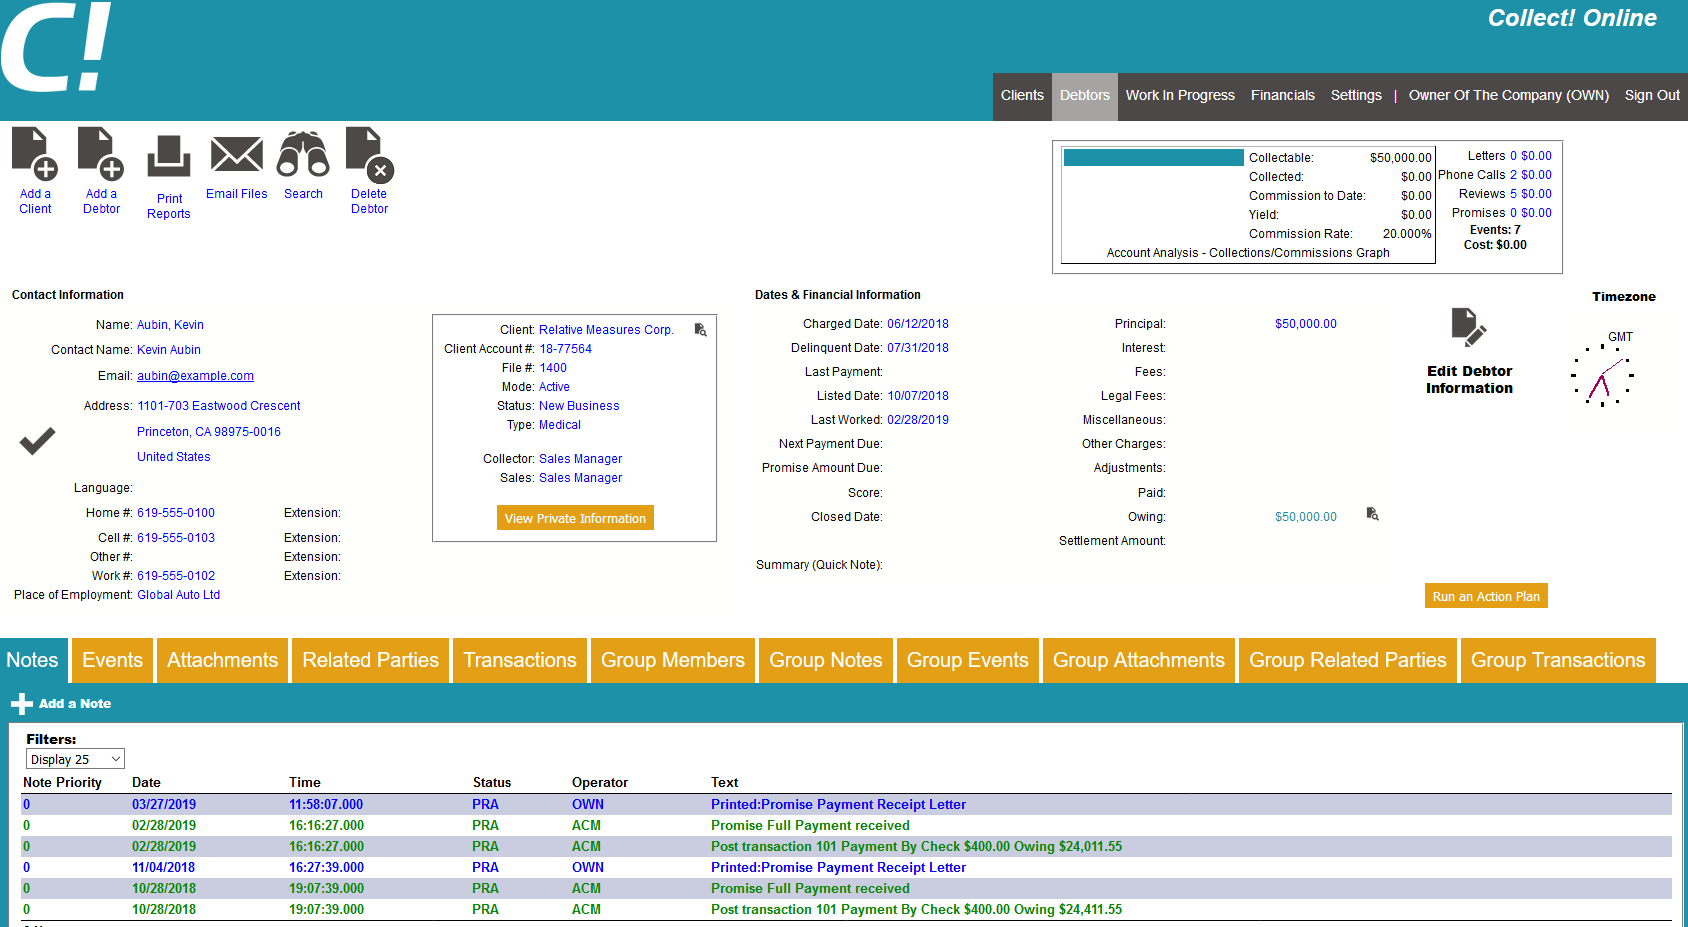Click the detail icon next to Owing amount

(x=1372, y=514)
